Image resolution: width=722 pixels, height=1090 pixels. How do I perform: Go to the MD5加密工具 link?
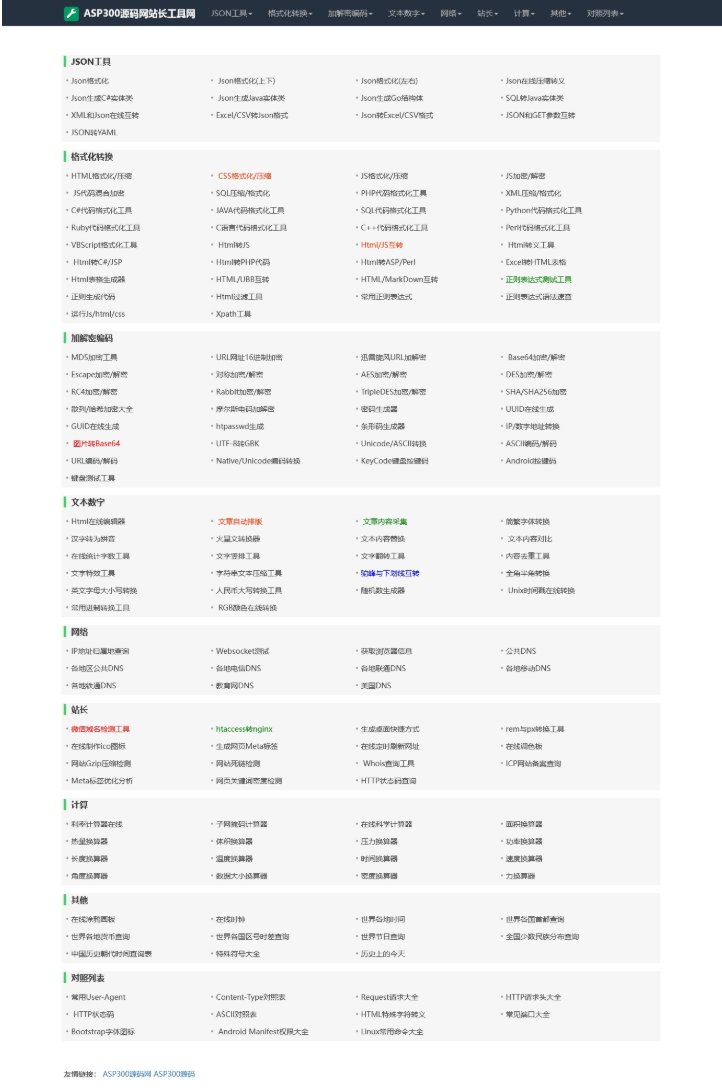(94, 357)
